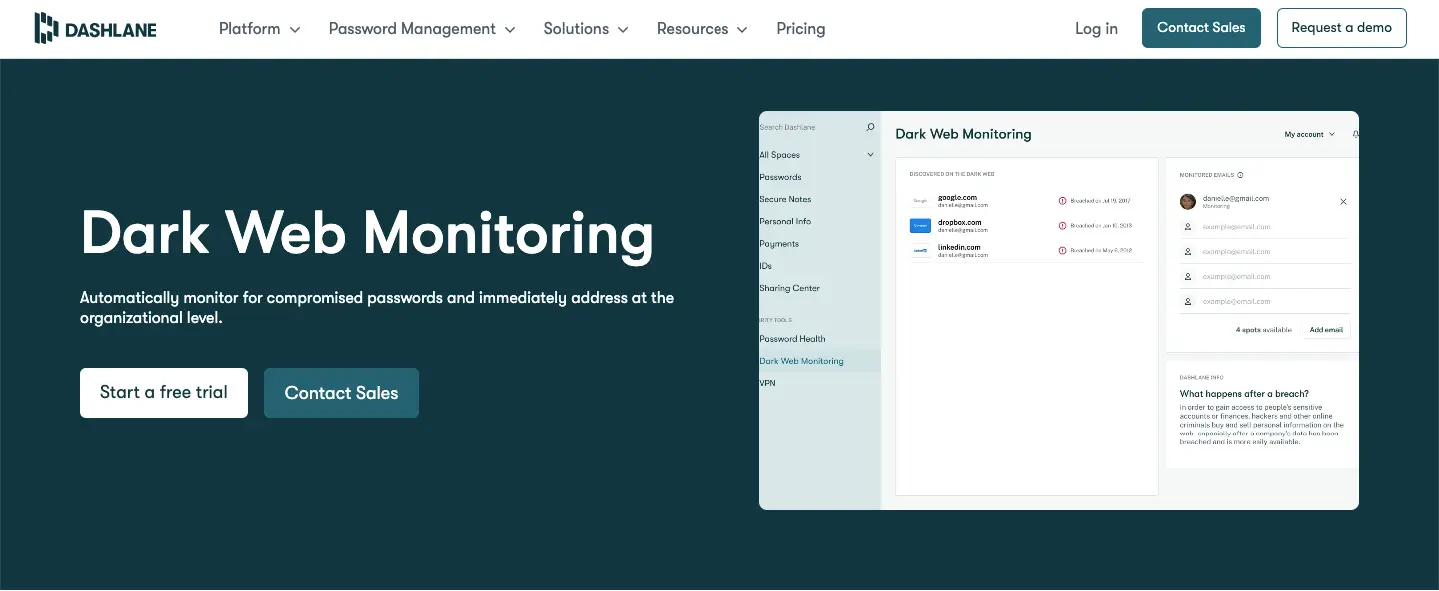Screen dimensions: 1439x591
Task: Go to the Pricing page
Action: click(801, 29)
